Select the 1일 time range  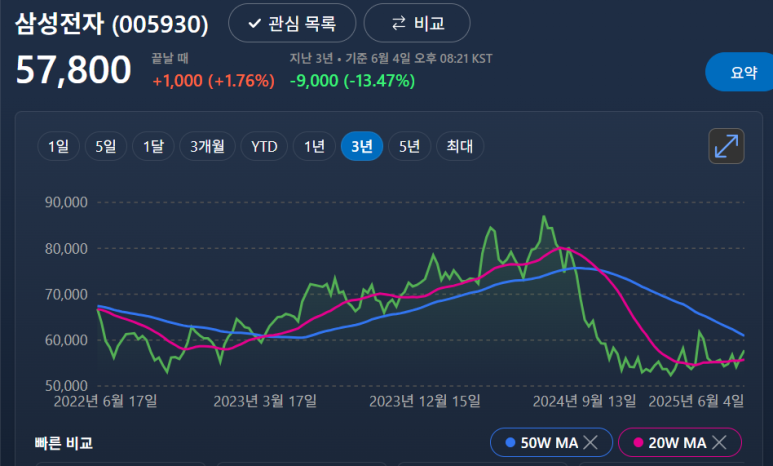click(58, 146)
